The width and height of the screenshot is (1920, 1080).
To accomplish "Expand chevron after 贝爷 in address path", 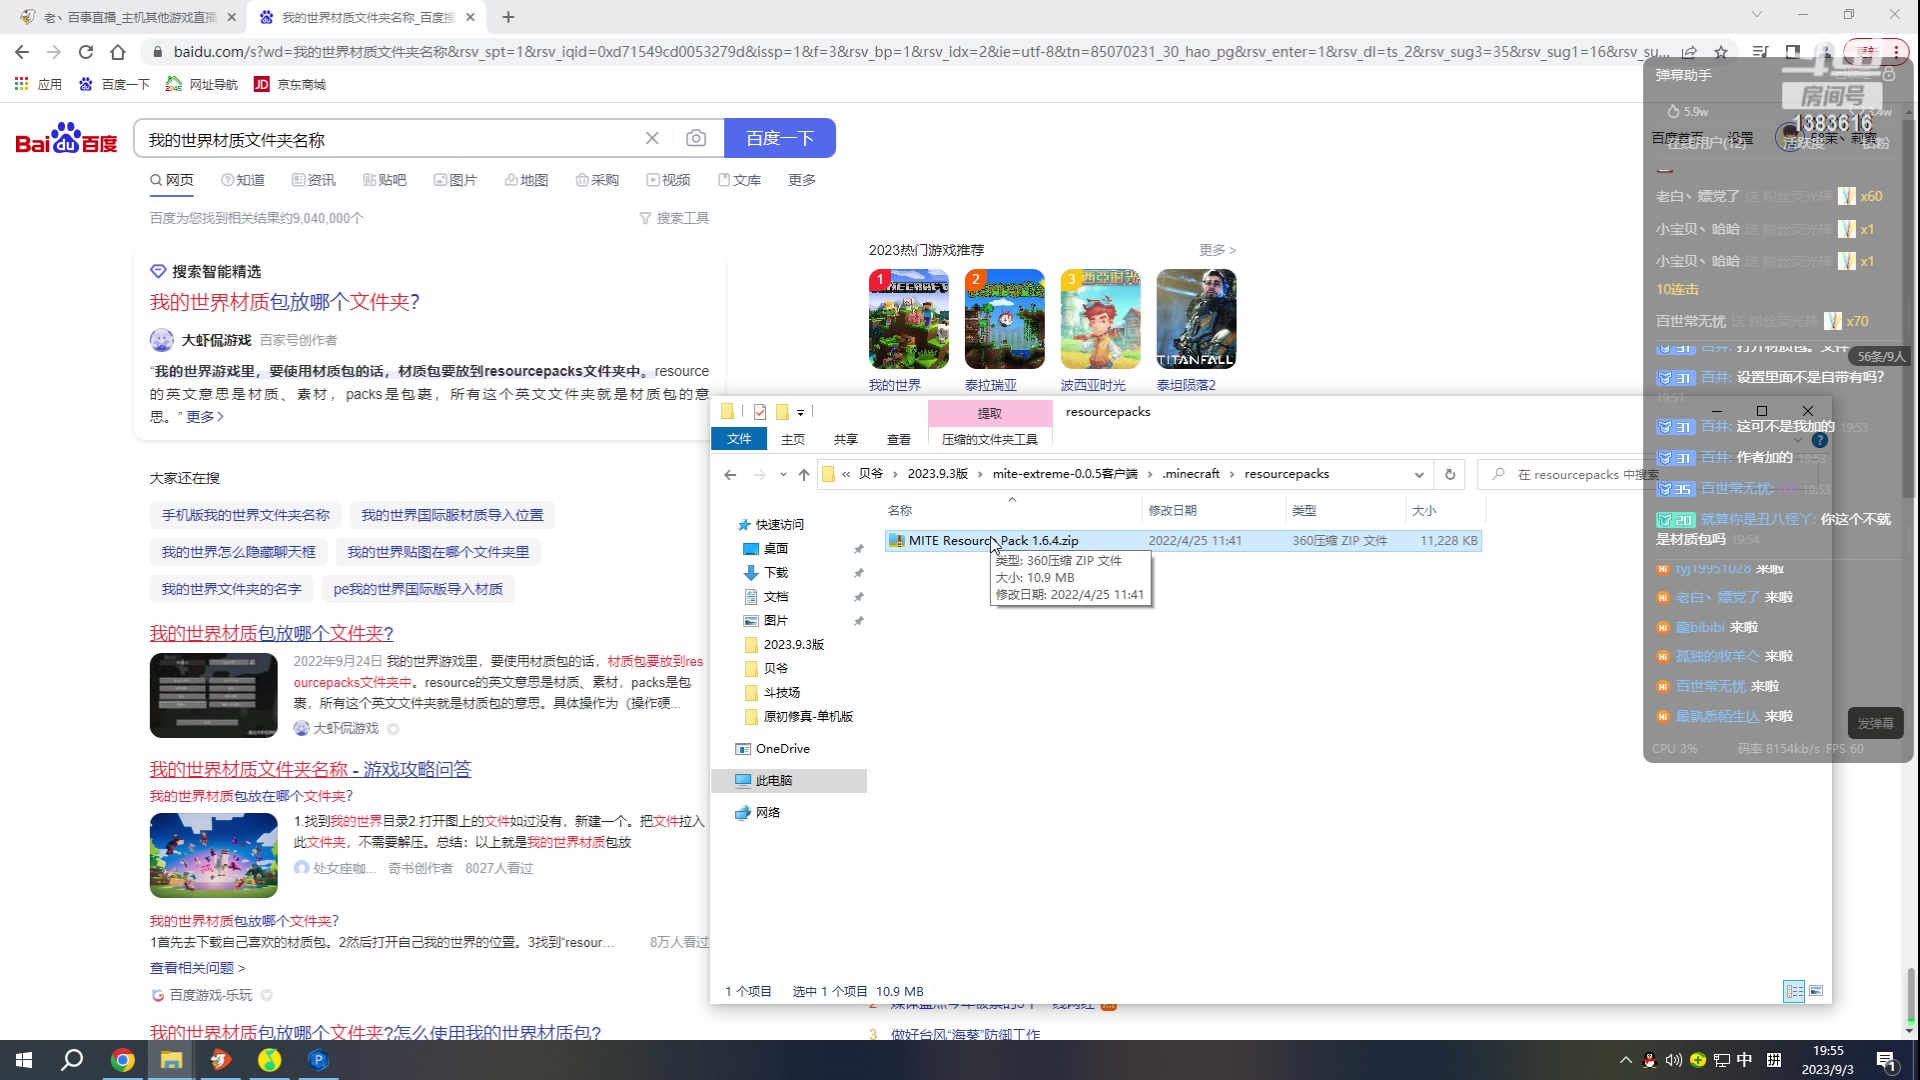I will point(895,474).
